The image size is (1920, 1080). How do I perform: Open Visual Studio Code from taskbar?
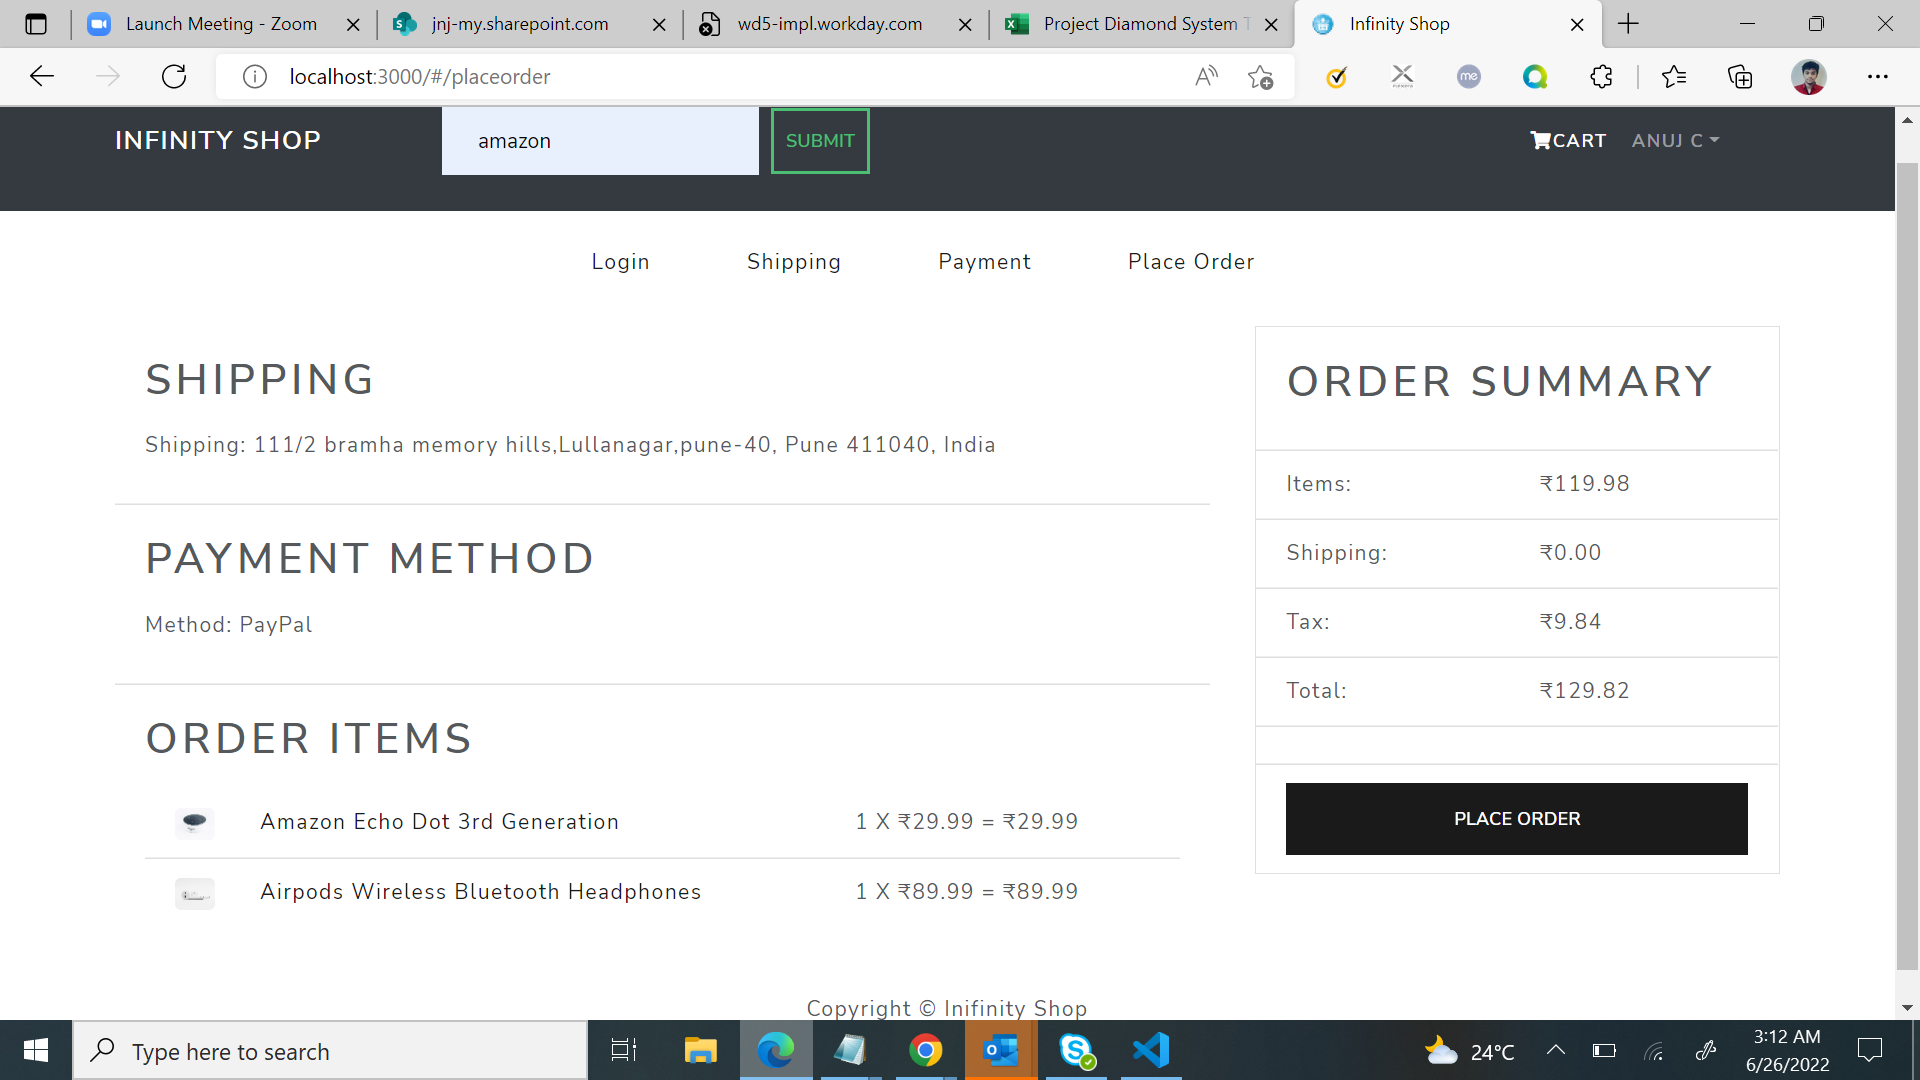[1151, 1050]
